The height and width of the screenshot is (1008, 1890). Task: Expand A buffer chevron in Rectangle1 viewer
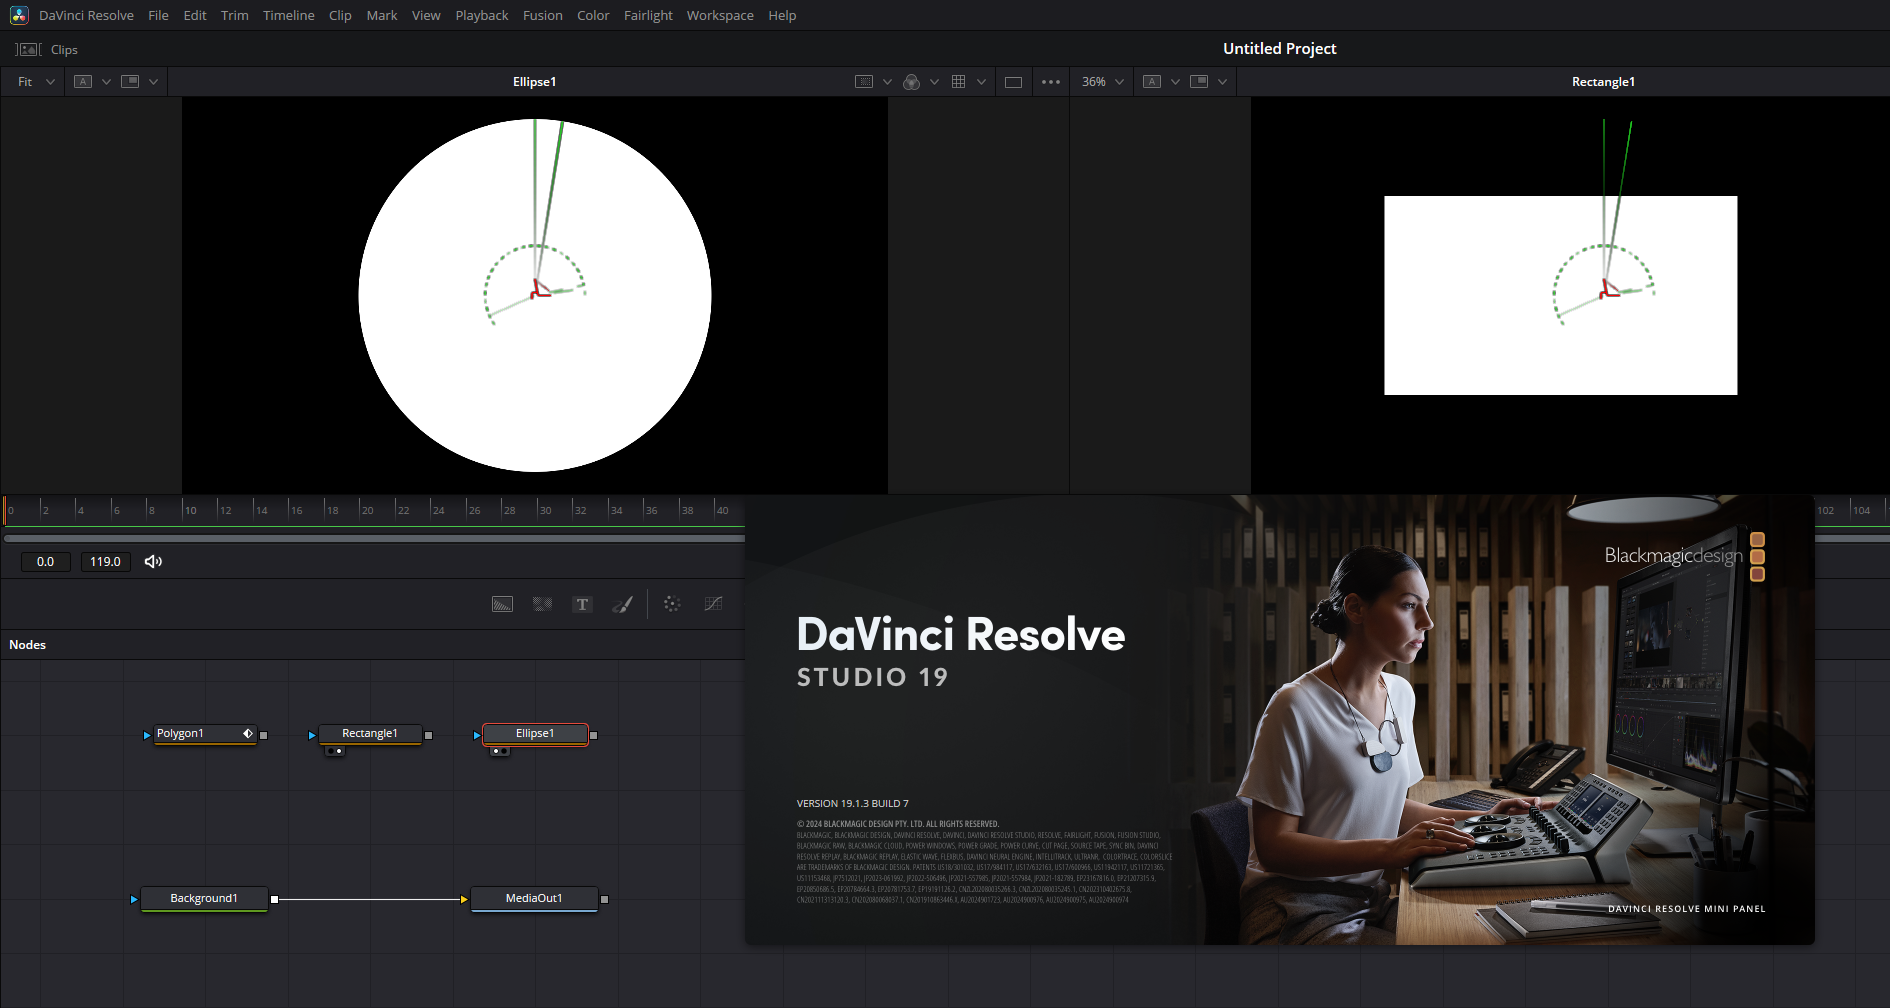pyautogui.click(x=1175, y=82)
